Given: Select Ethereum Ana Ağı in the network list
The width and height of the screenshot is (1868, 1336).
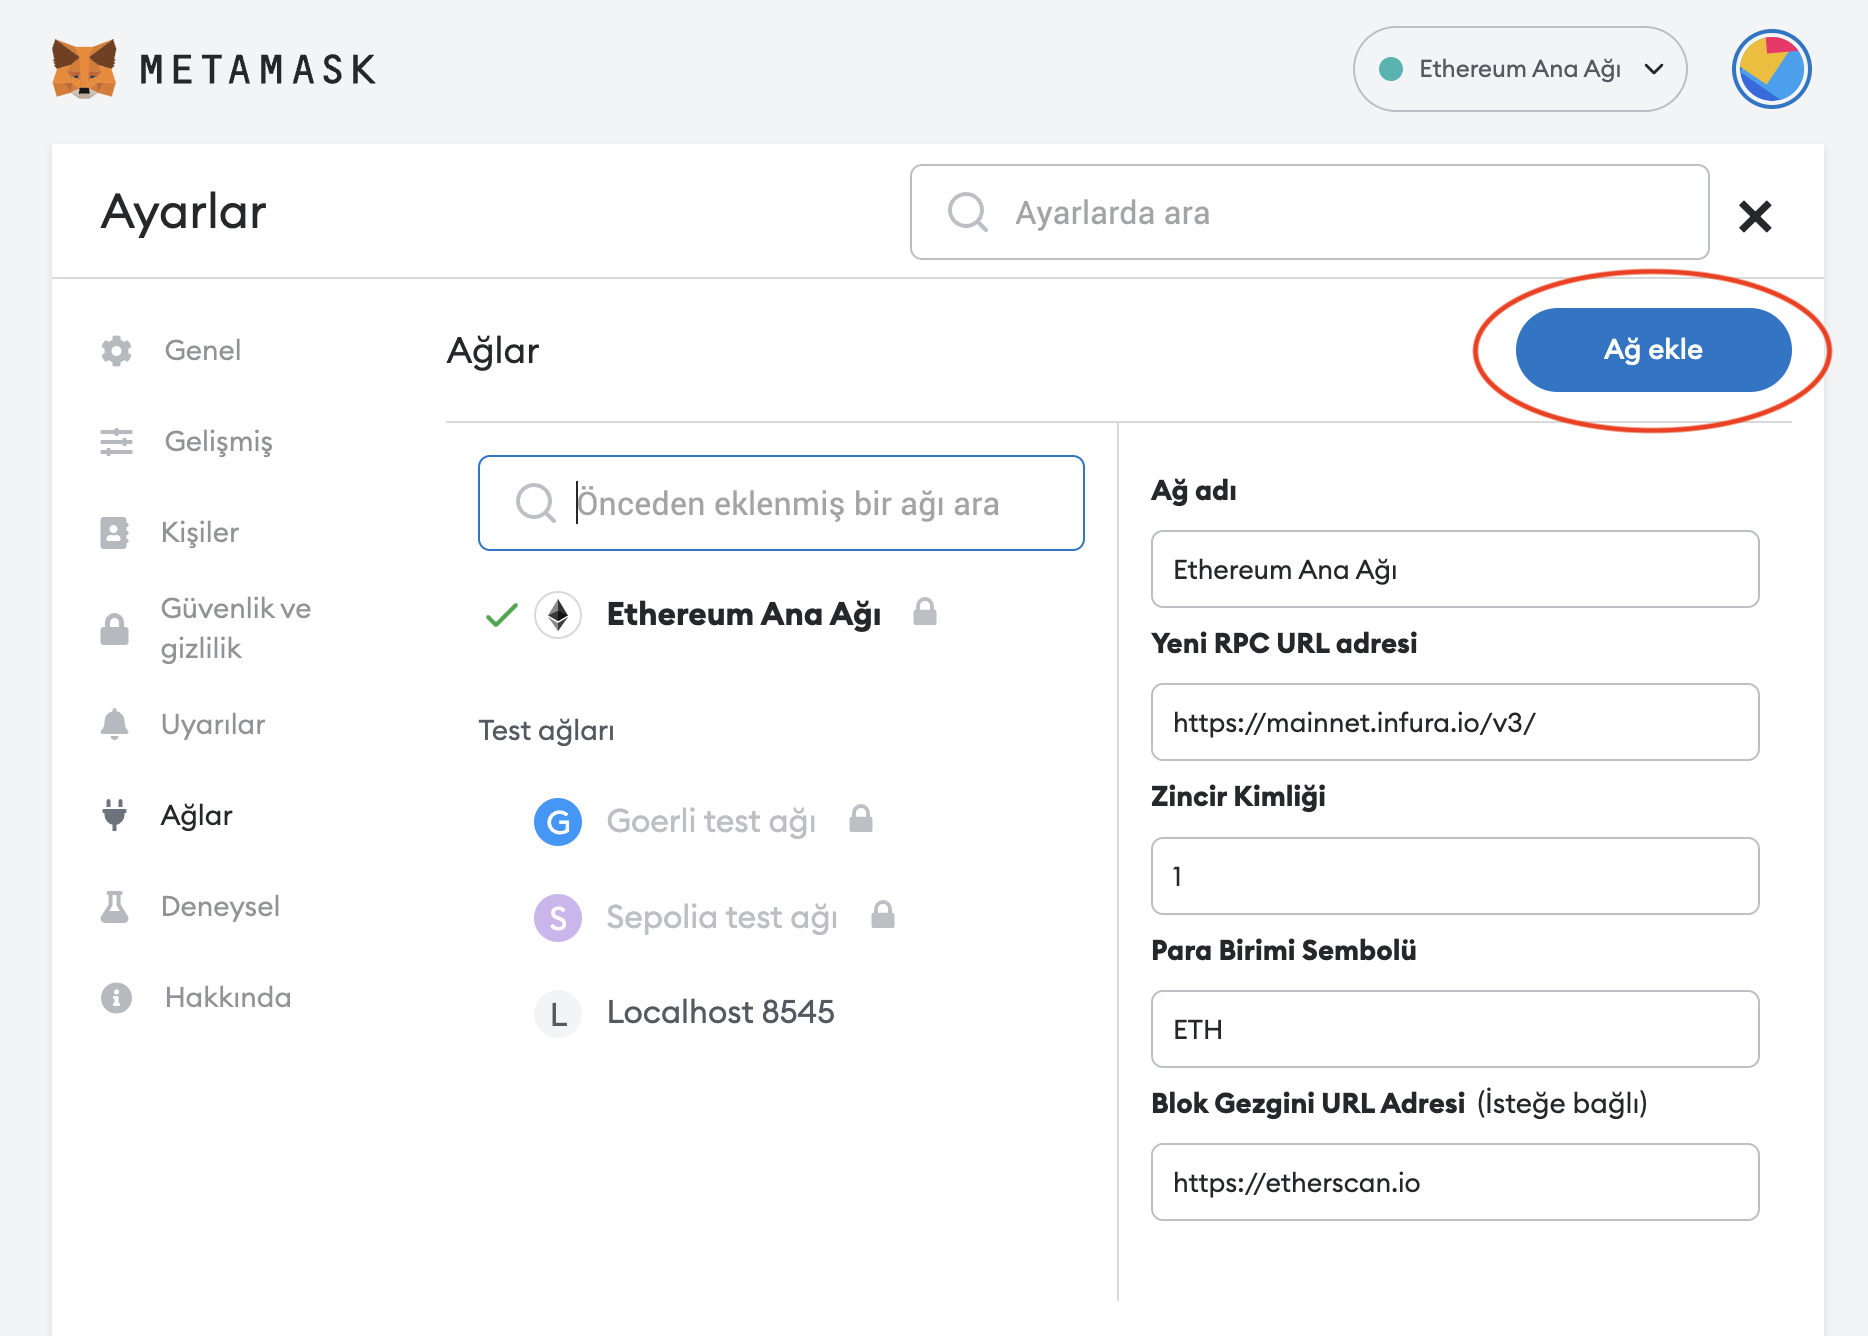Looking at the screenshot, I should pos(744,614).
